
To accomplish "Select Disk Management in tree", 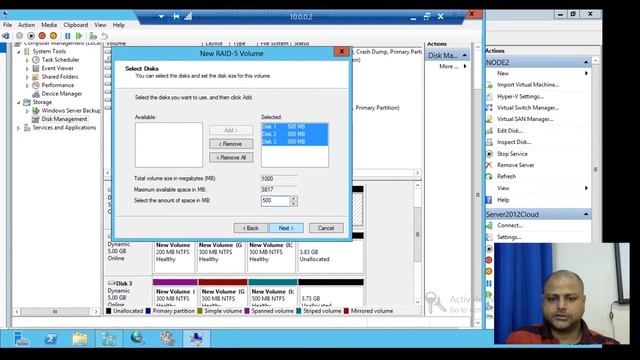I will (x=64, y=119).
